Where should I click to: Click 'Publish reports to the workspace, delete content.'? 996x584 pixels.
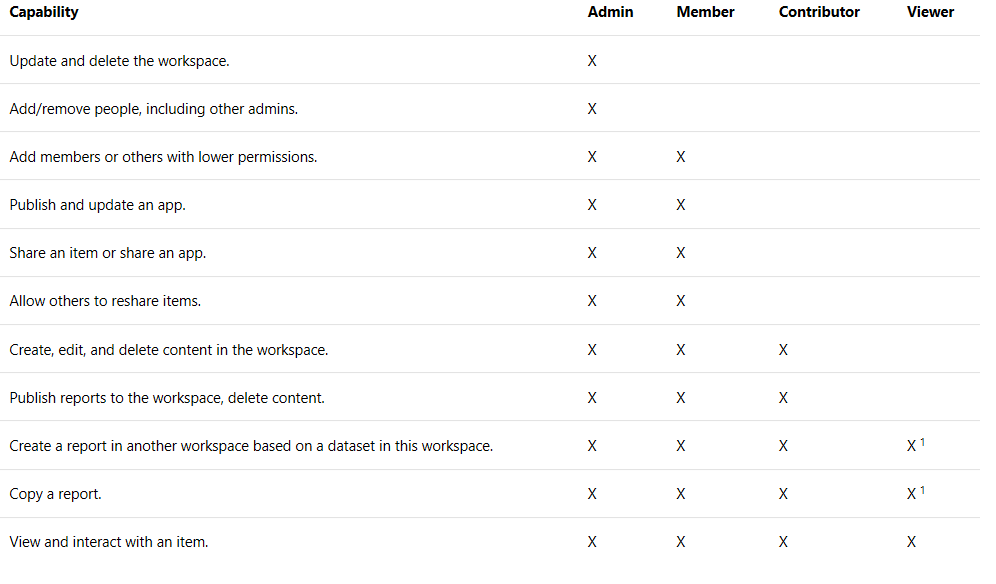[x=166, y=398]
